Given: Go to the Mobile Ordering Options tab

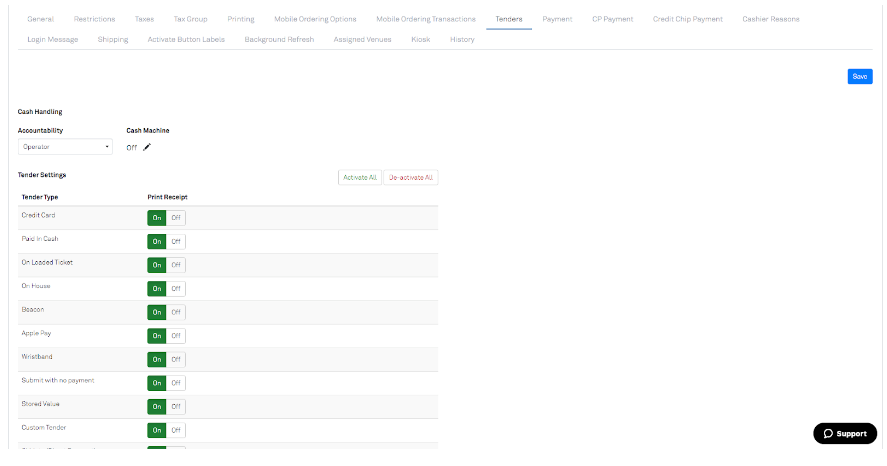Looking at the screenshot, I should [315, 19].
